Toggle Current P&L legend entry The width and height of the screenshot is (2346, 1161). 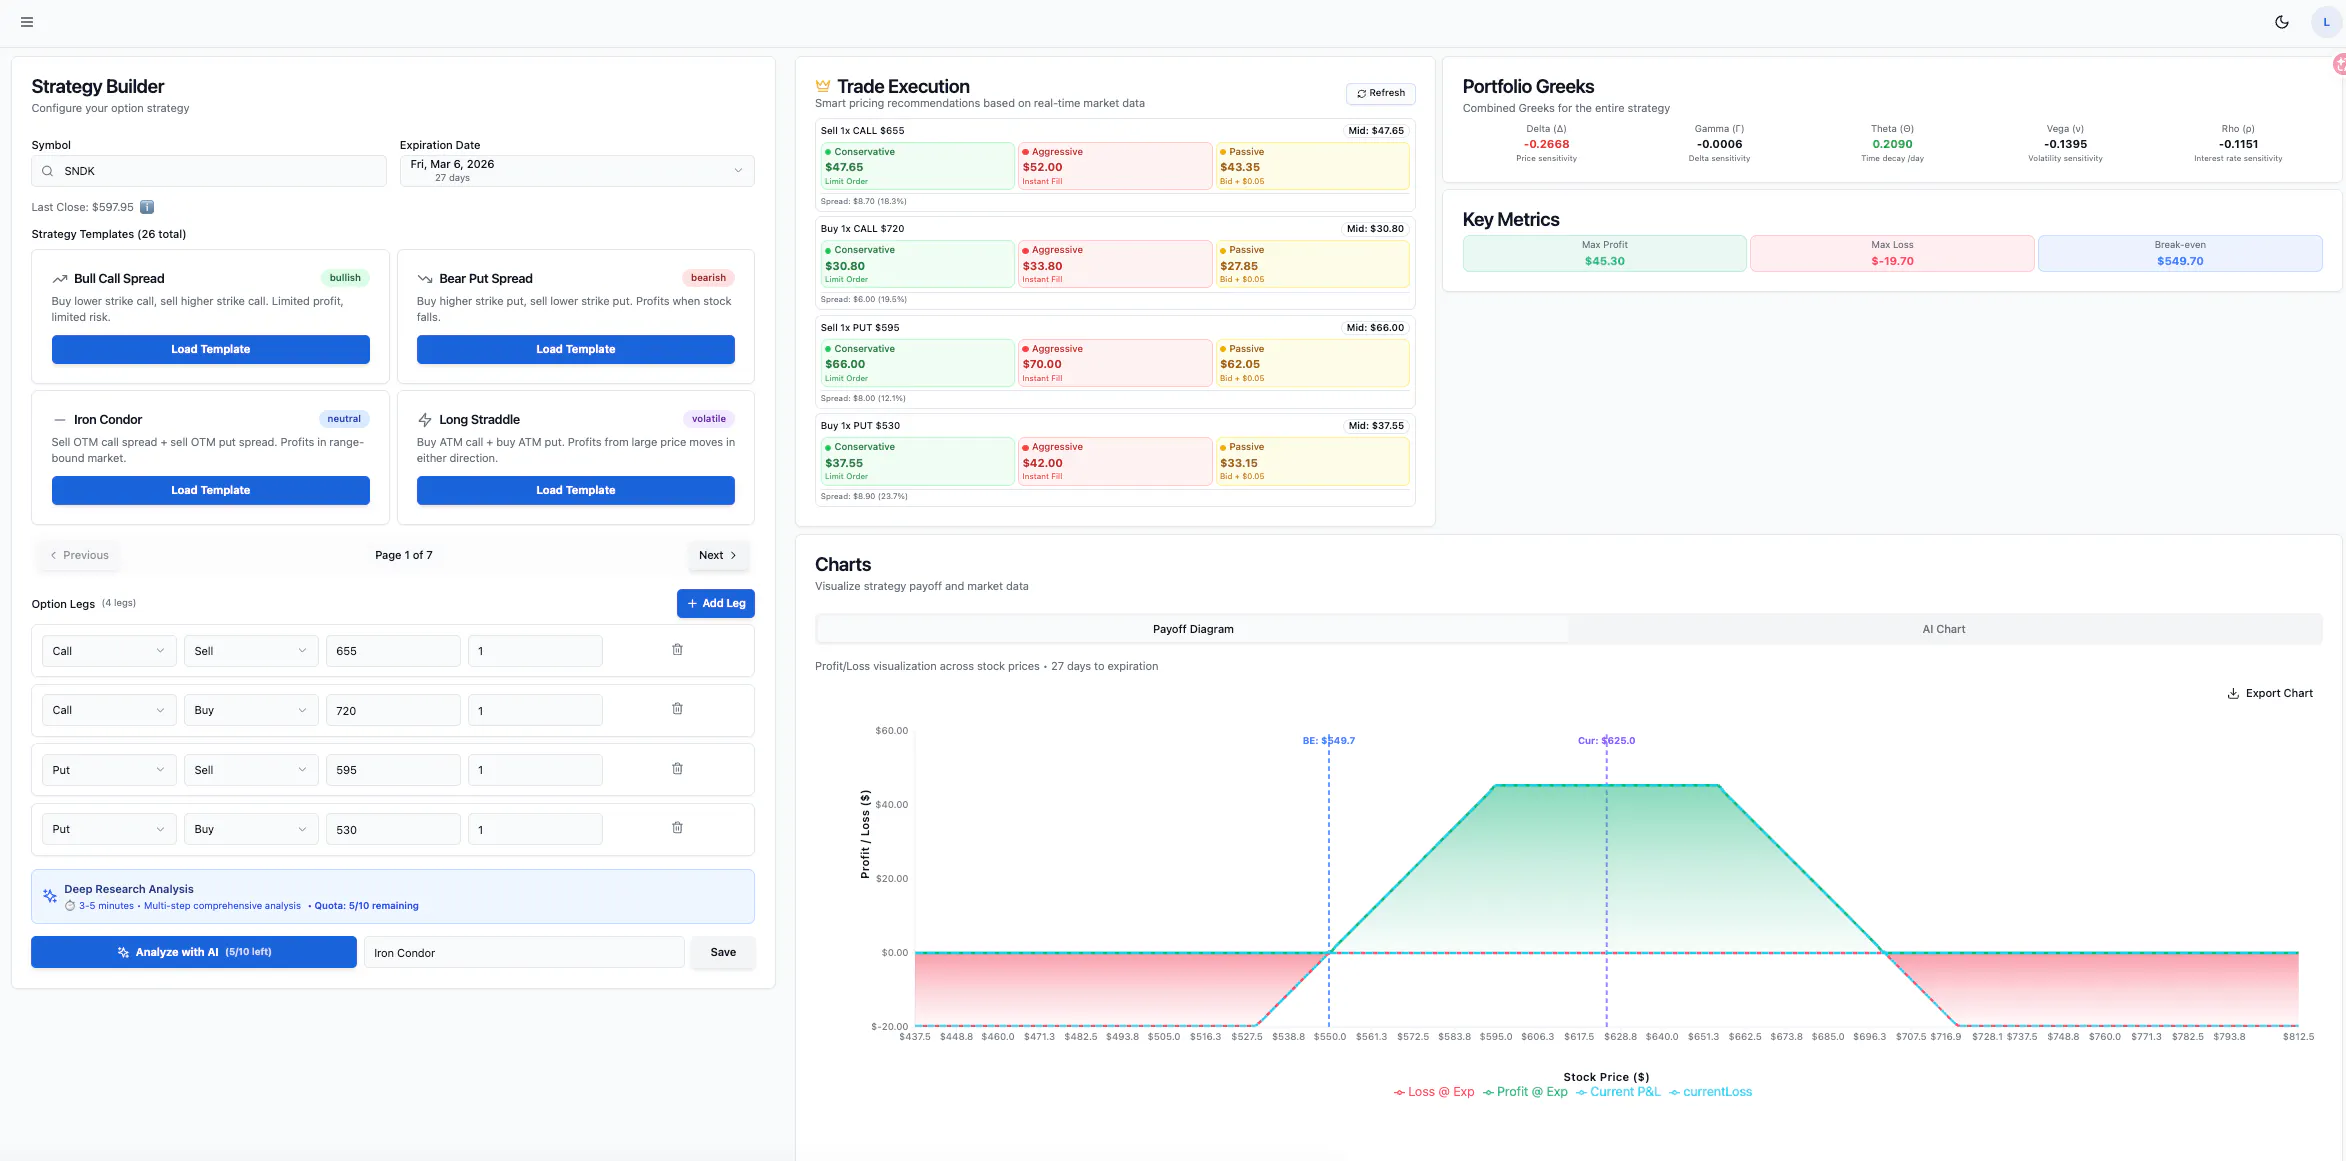[x=1618, y=1092]
